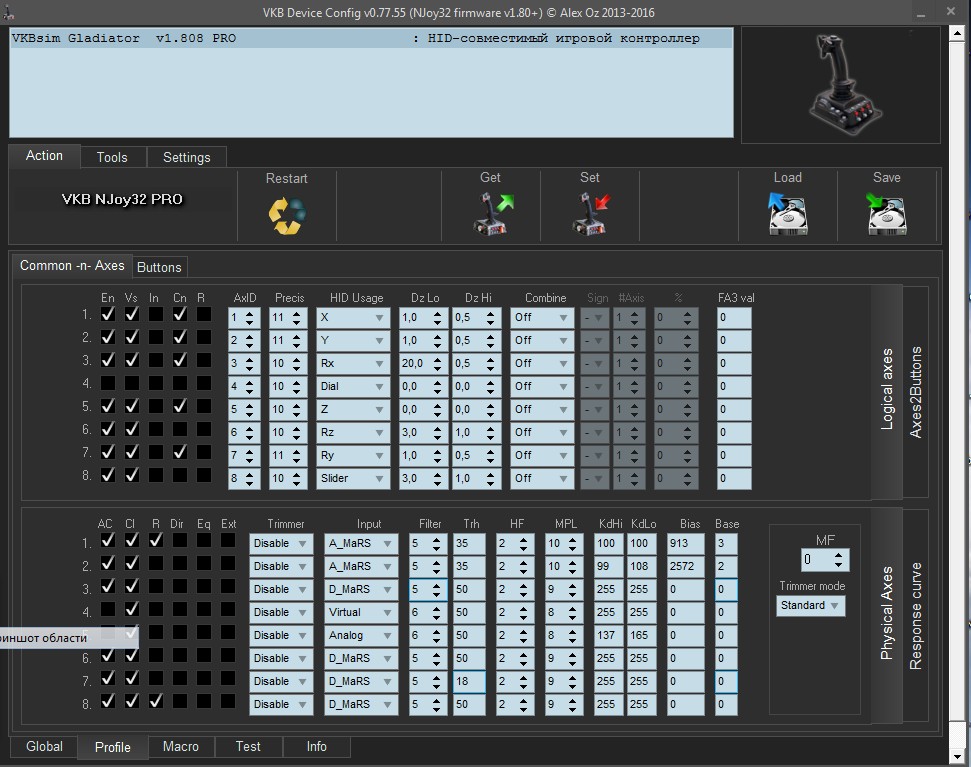Click Dz Hi stepper for logical axis 6
This screenshot has width=971, height=767.
click(x=490, y=433)
